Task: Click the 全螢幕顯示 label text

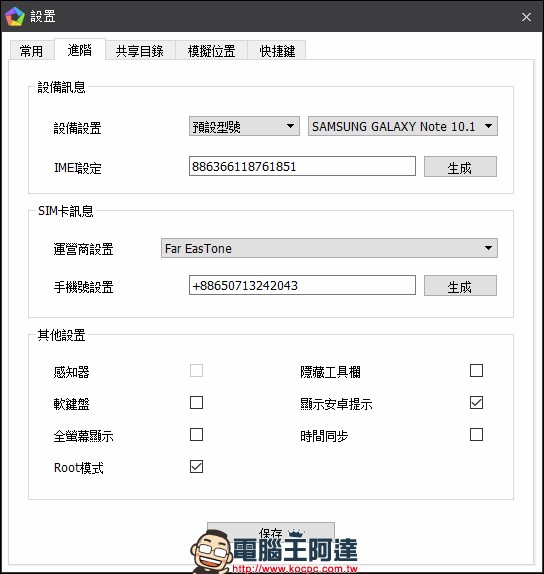Action: (x=83, y=436)
